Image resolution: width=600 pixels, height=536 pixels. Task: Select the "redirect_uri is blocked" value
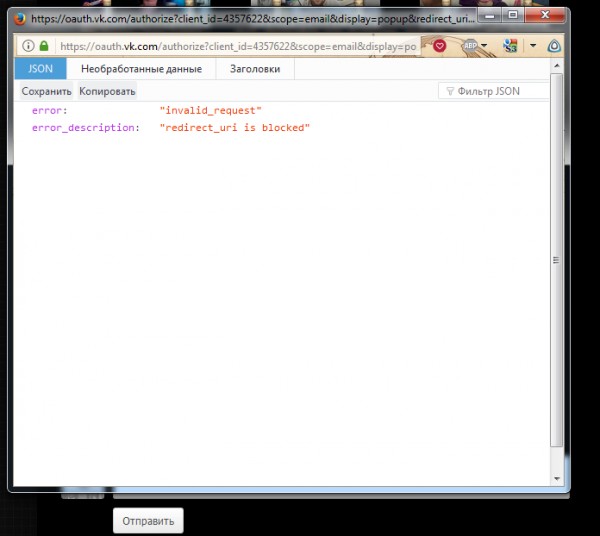235,128
